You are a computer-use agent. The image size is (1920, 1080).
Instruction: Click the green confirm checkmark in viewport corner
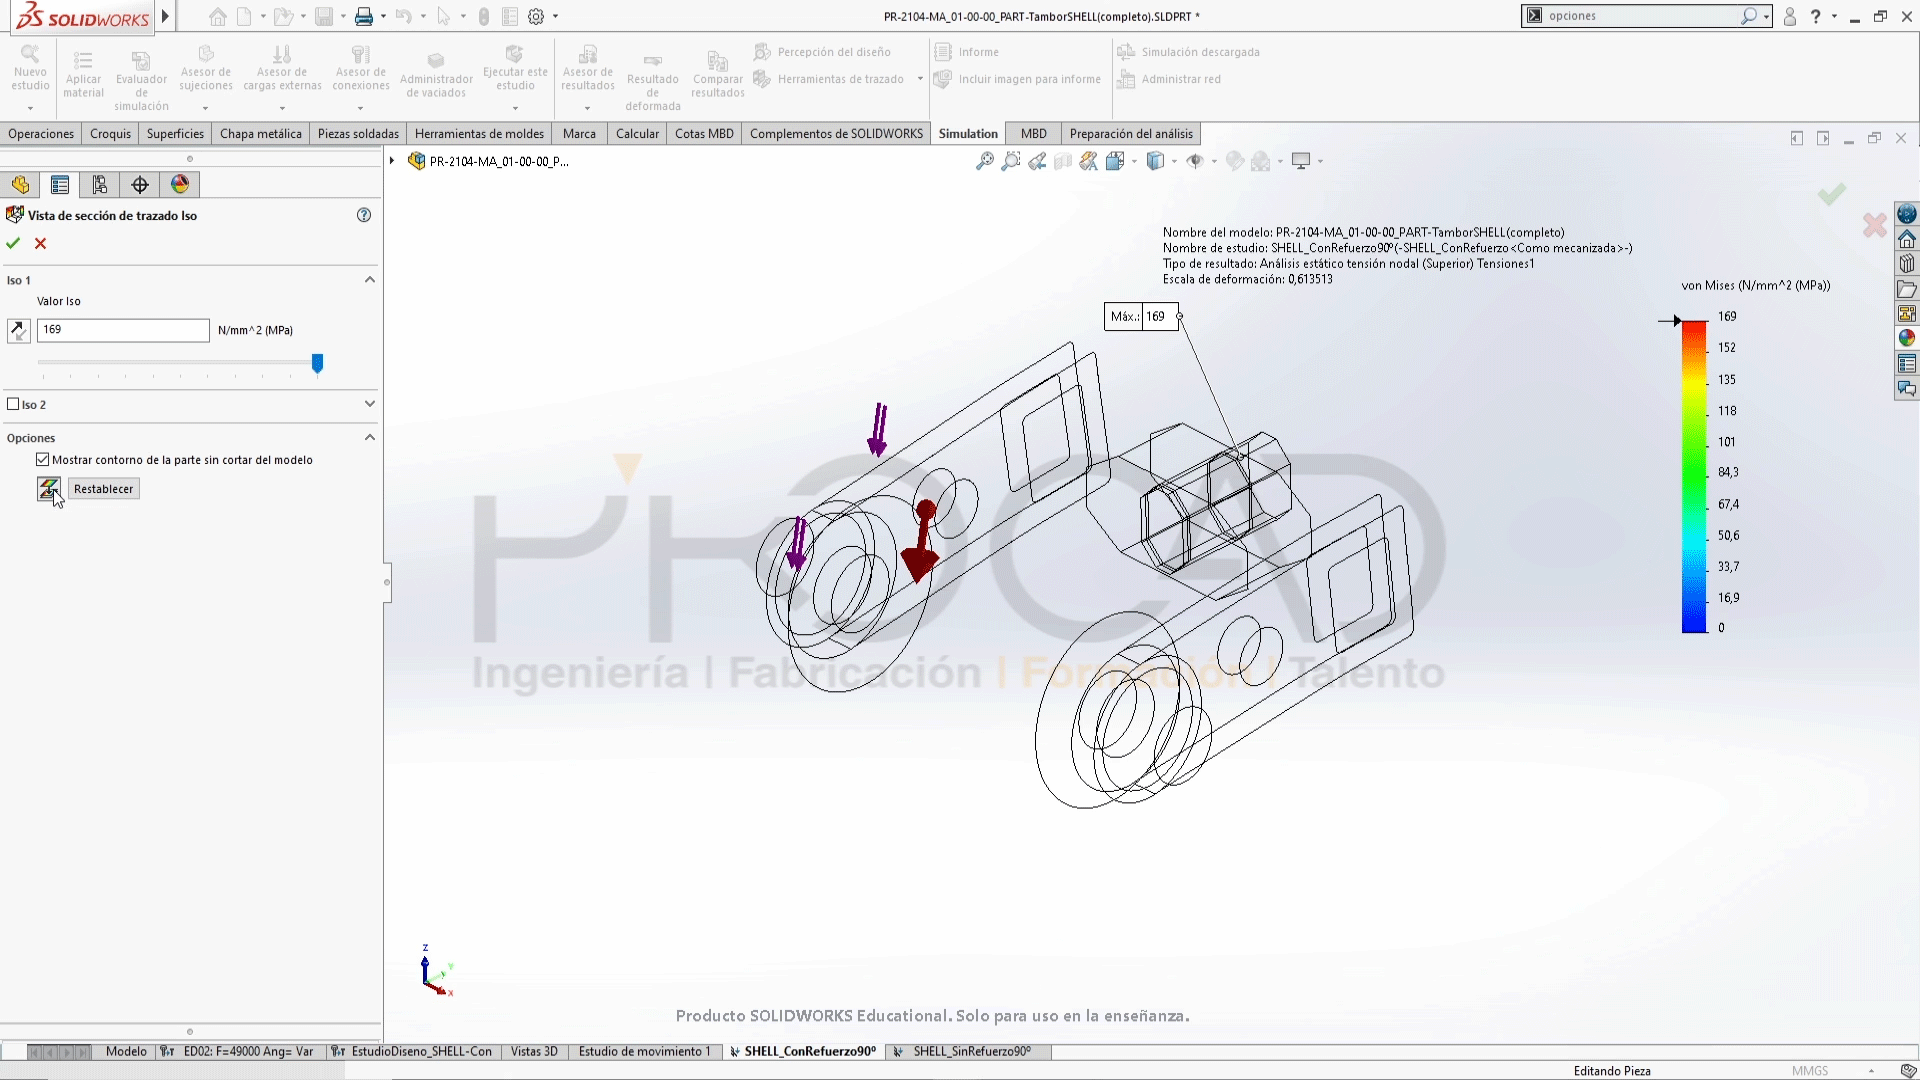click(1832, 194)
